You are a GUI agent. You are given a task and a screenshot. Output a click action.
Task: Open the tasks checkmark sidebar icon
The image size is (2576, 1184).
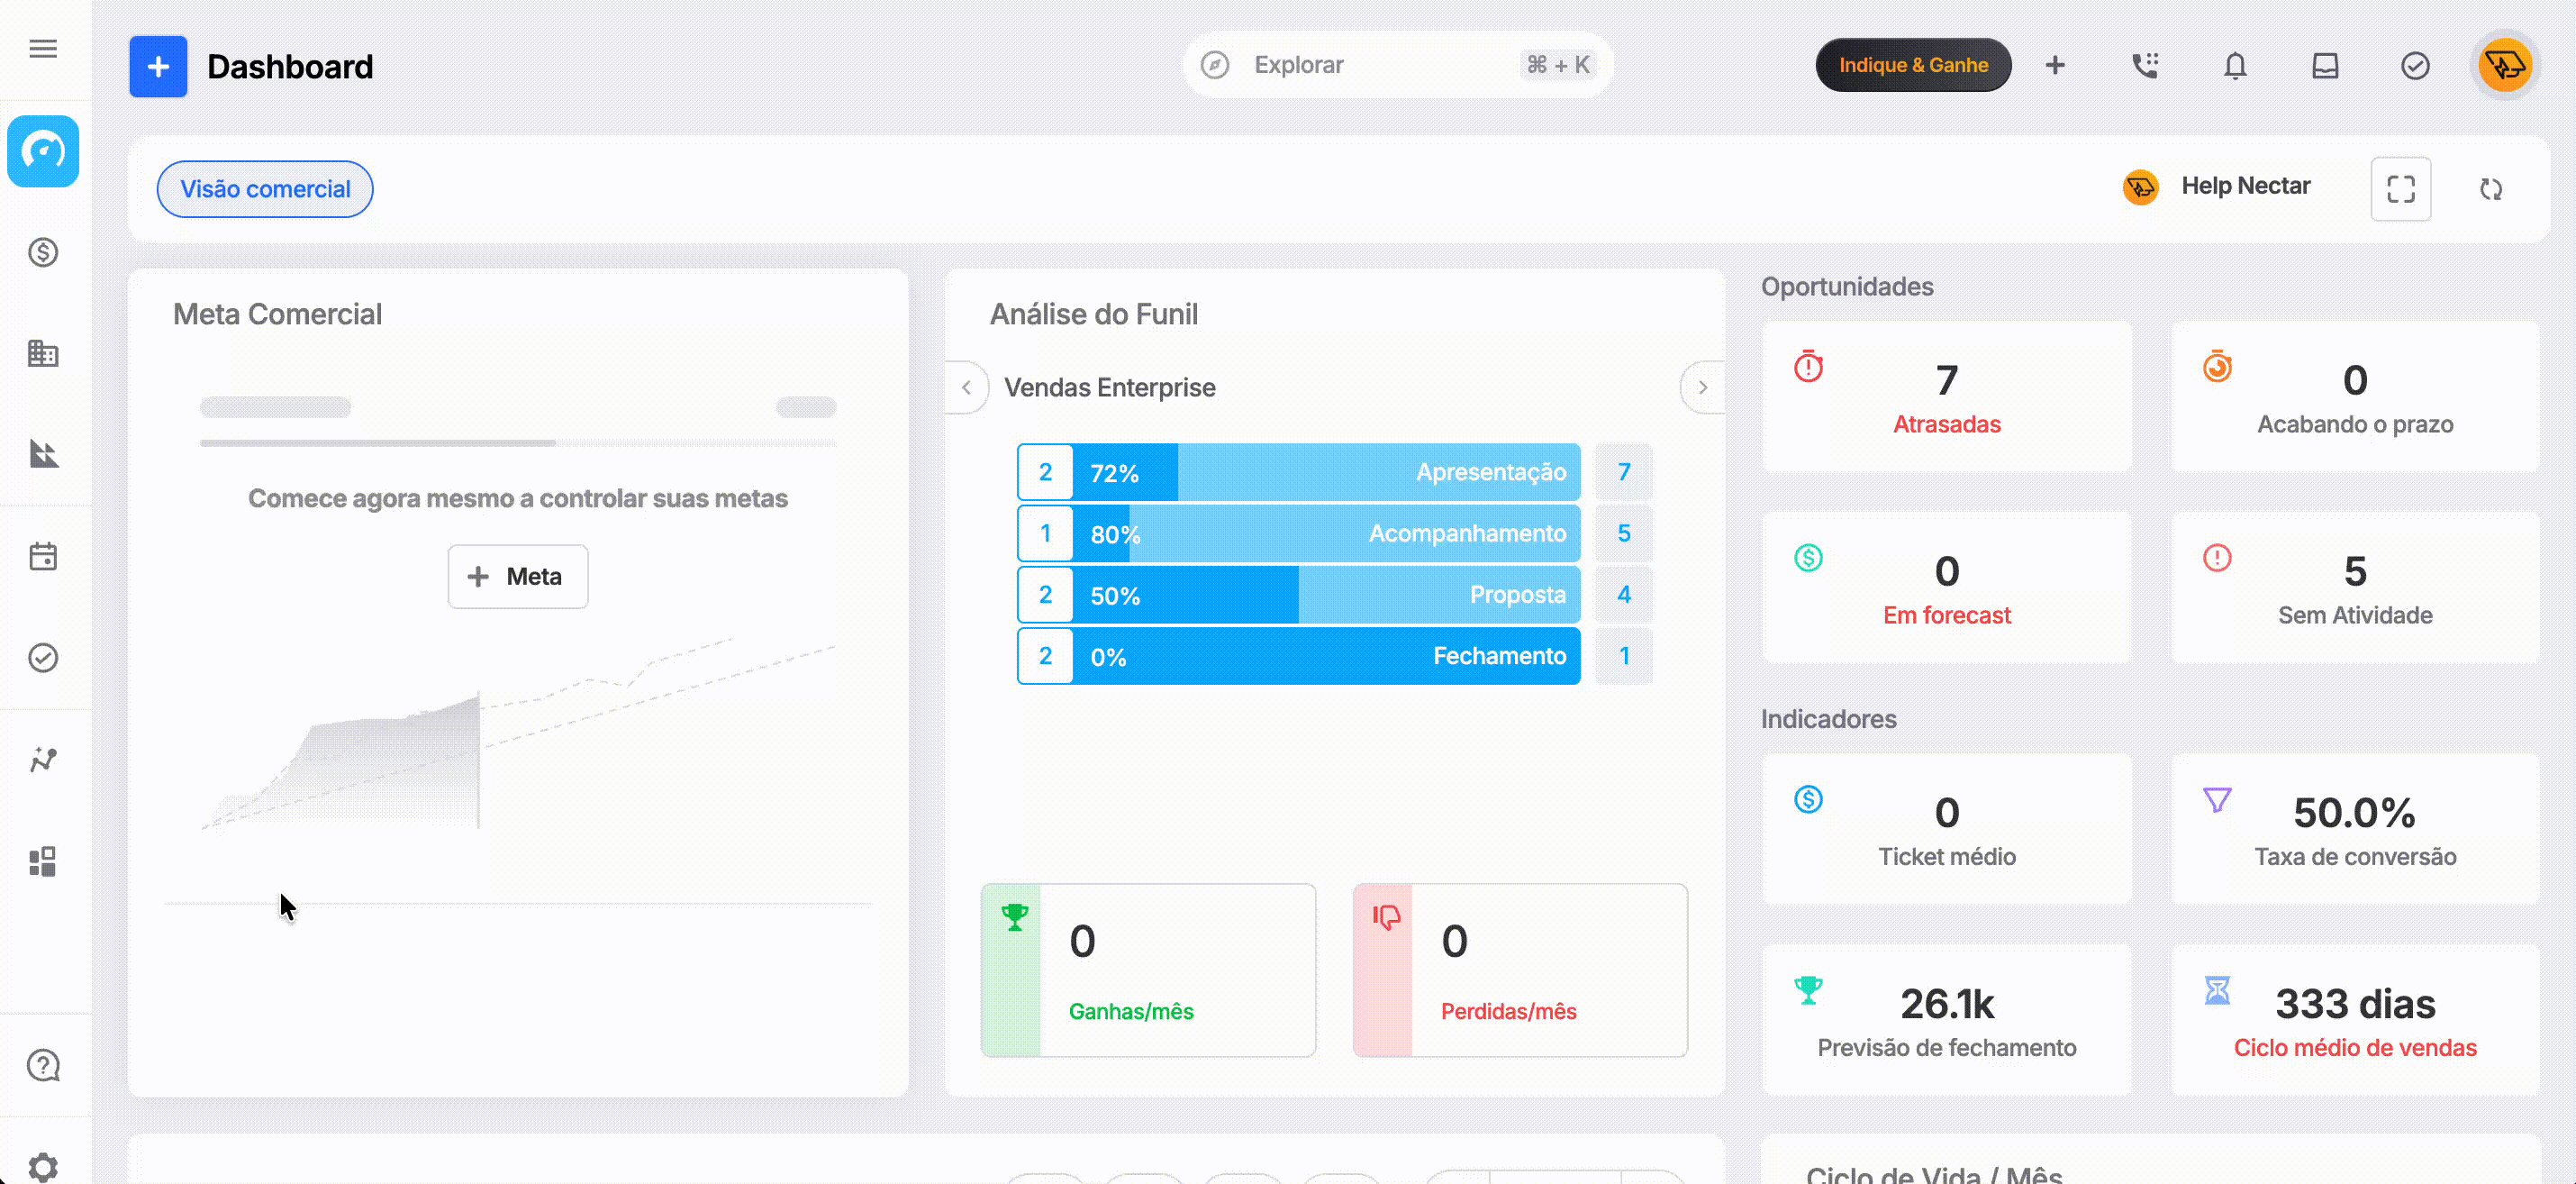43,657
